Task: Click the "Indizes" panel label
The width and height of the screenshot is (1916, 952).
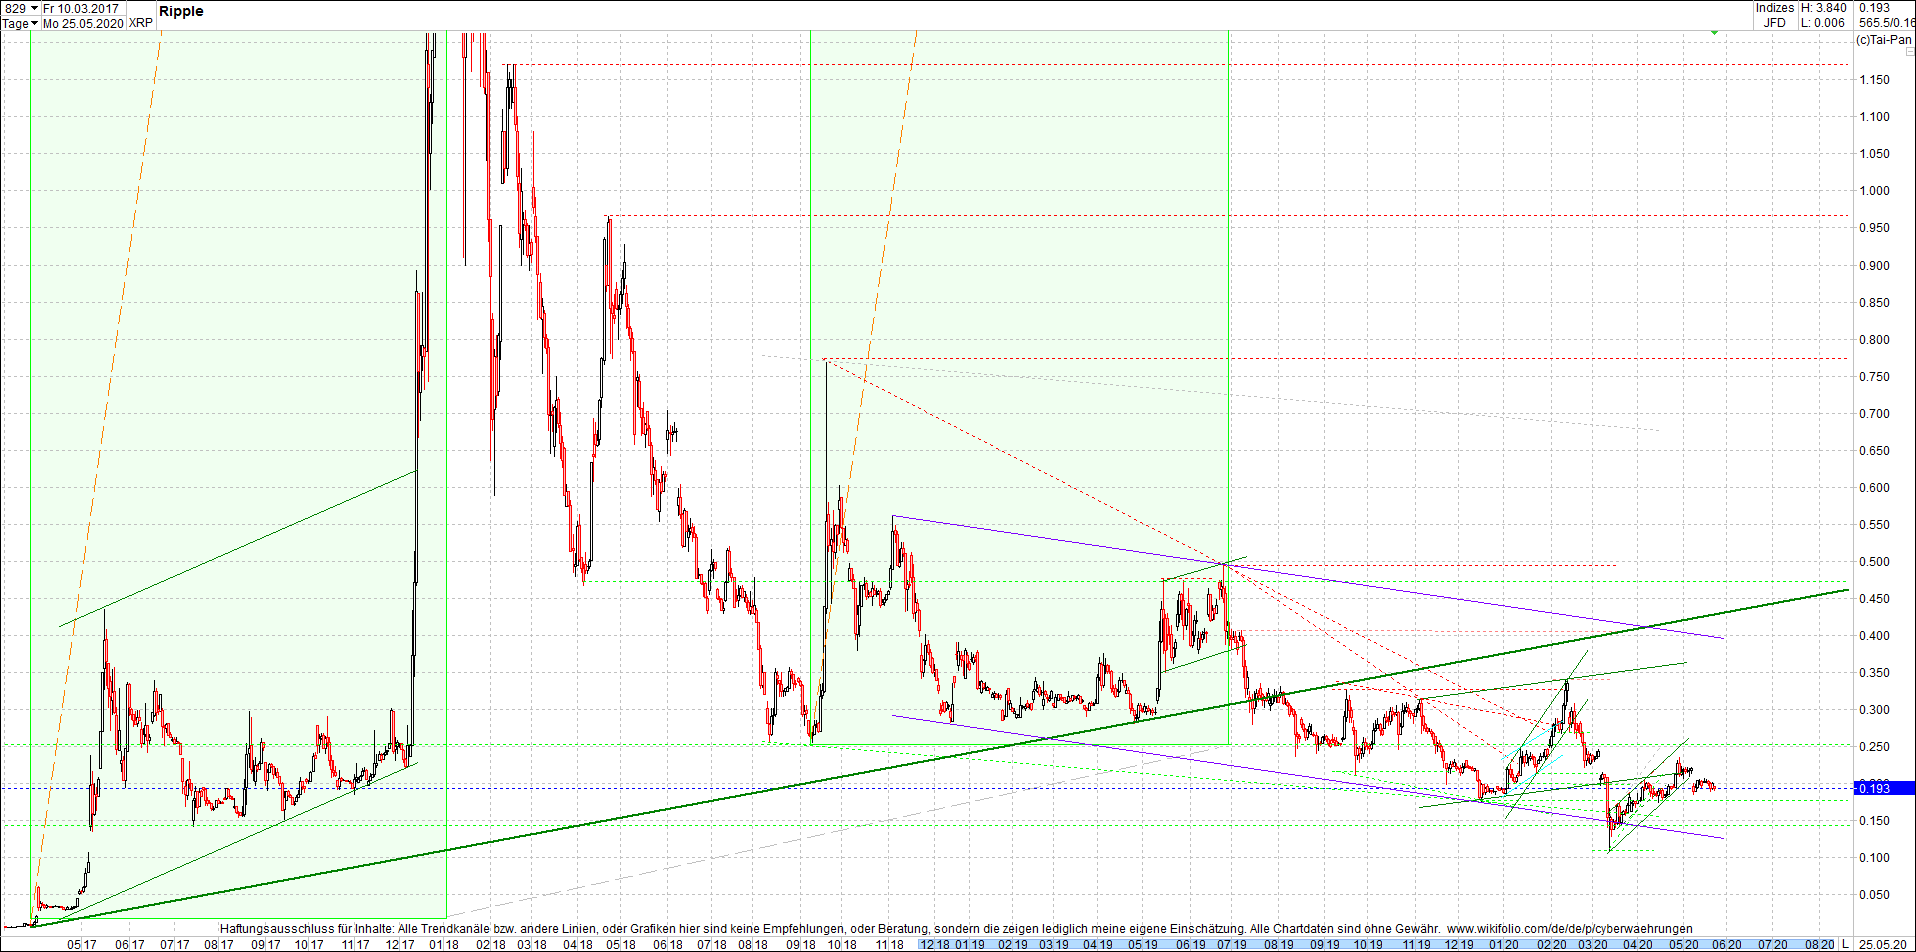Action: (x=1775, y=7)
